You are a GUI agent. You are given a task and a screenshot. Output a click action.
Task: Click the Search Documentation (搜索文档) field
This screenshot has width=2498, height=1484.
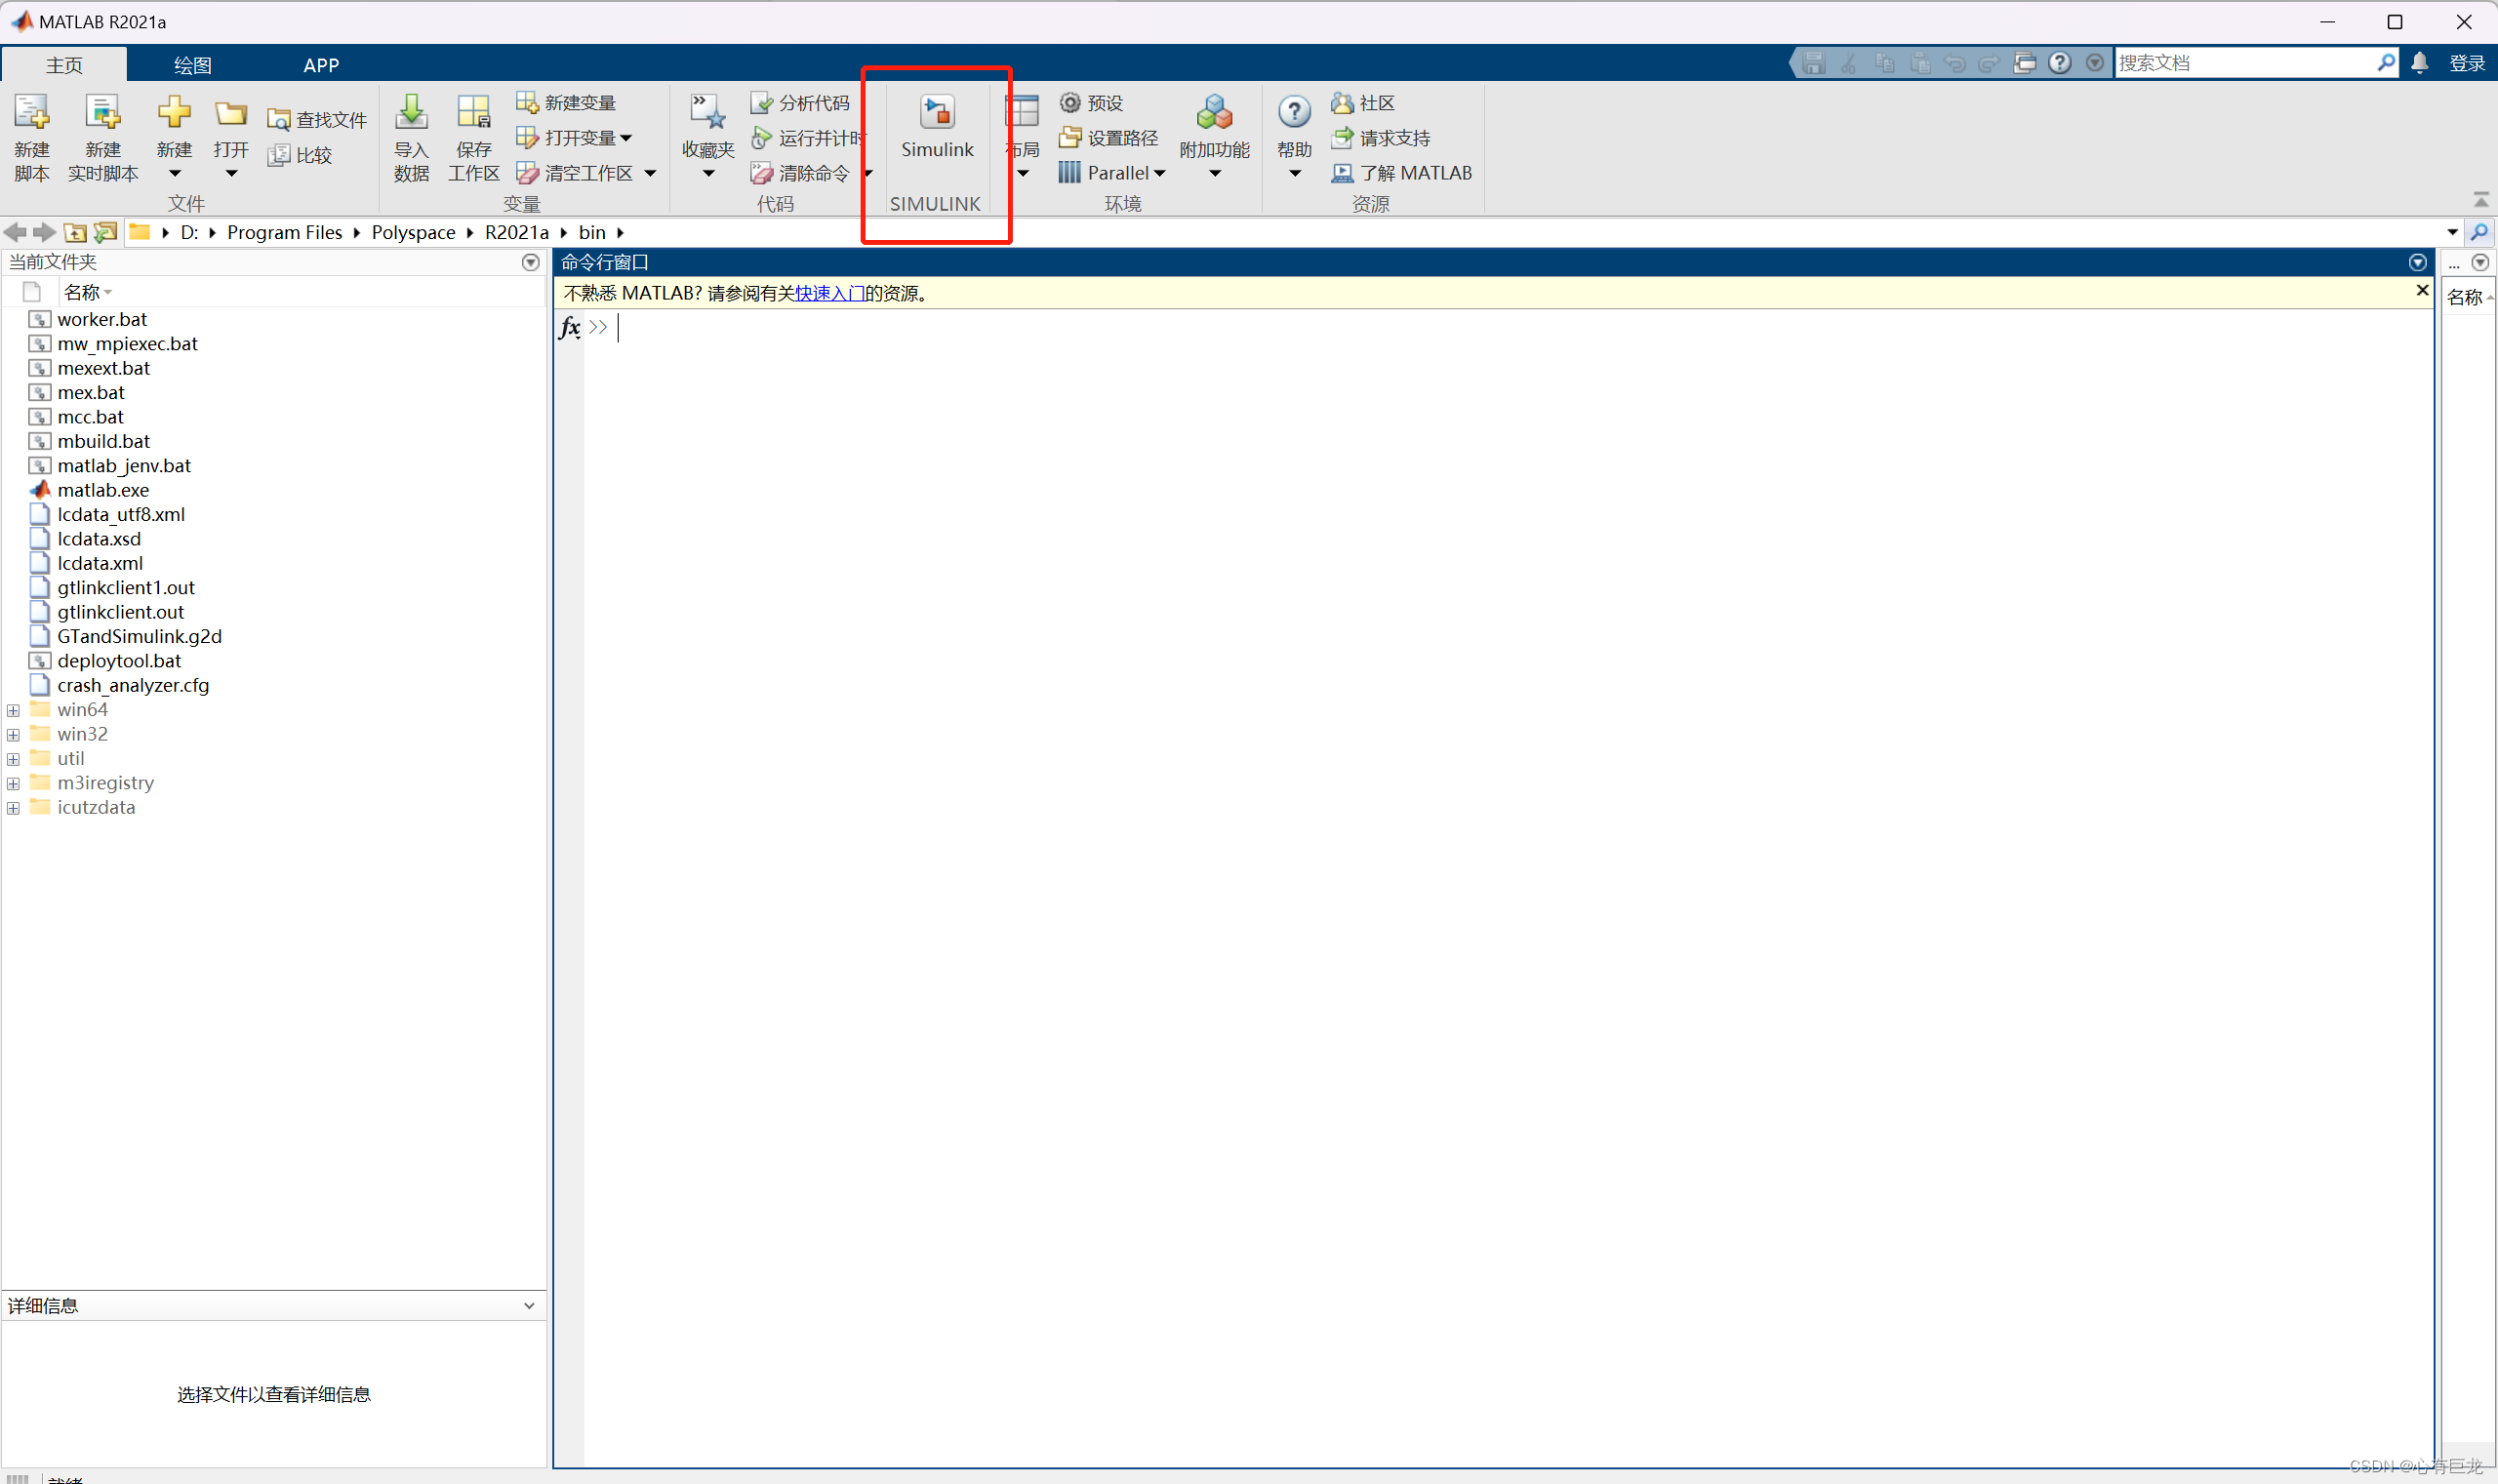pyautogui.click(x=2240, y=63)
